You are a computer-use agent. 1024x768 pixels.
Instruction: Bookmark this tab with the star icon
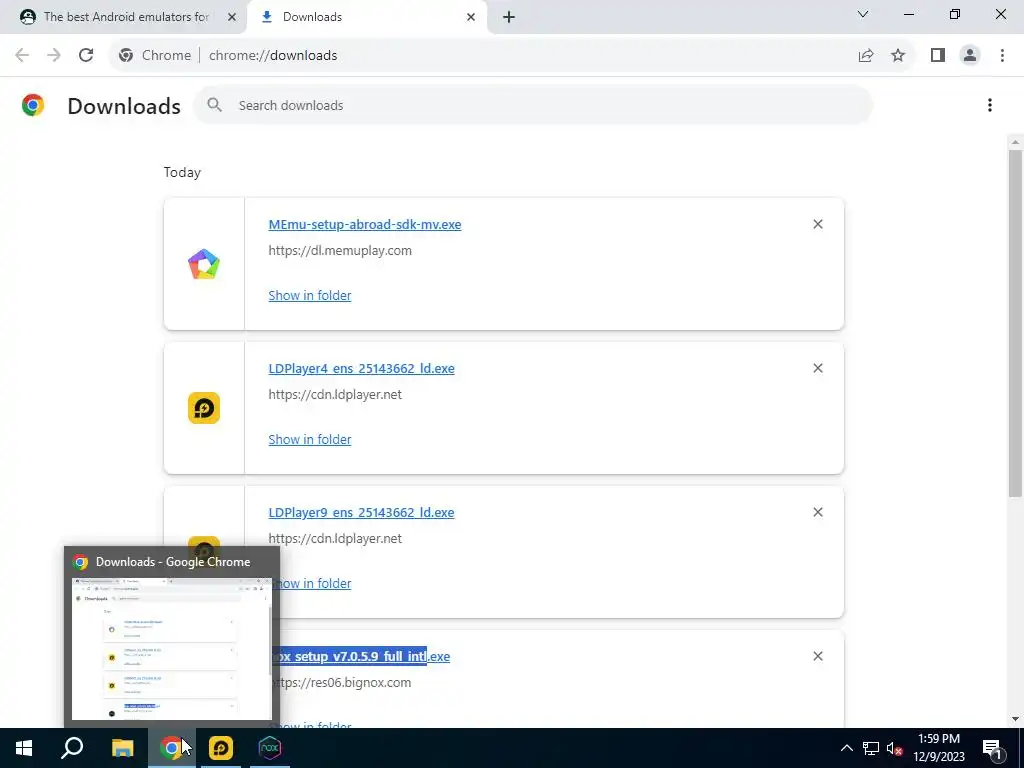click(x=898, y=56)
